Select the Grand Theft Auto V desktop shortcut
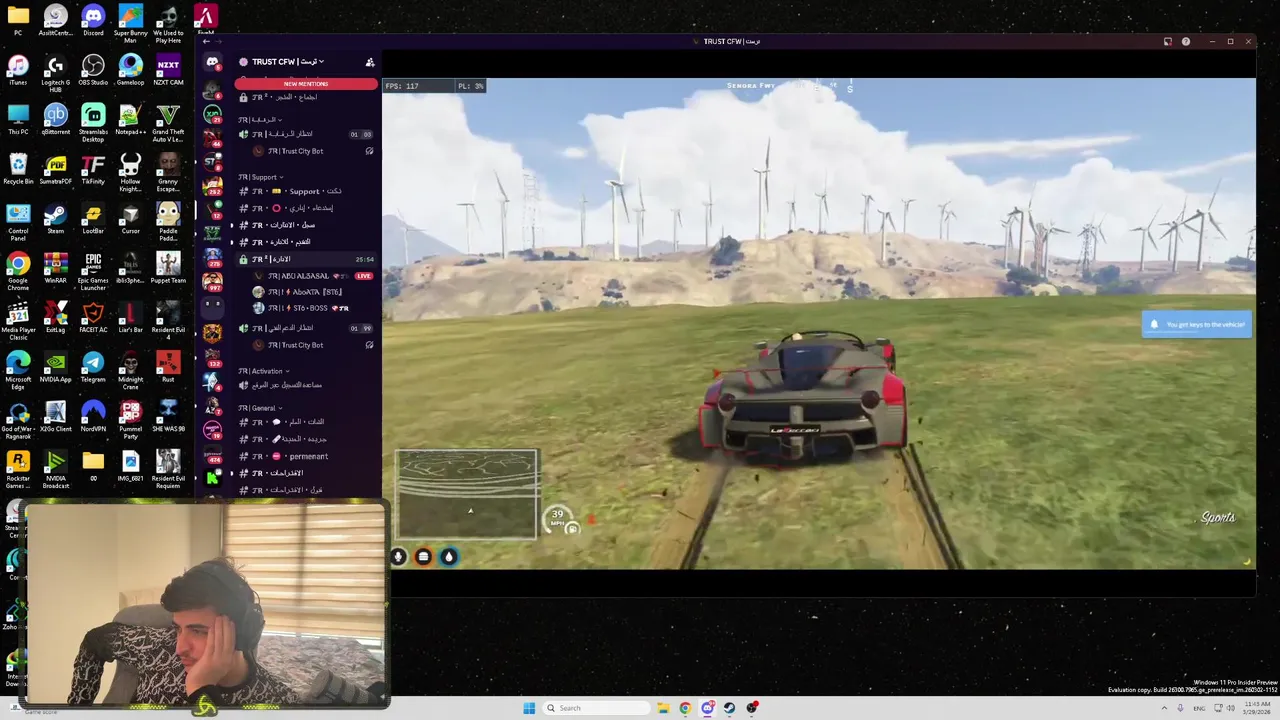This screenshot has height=720, width=1280. [168, 121]
